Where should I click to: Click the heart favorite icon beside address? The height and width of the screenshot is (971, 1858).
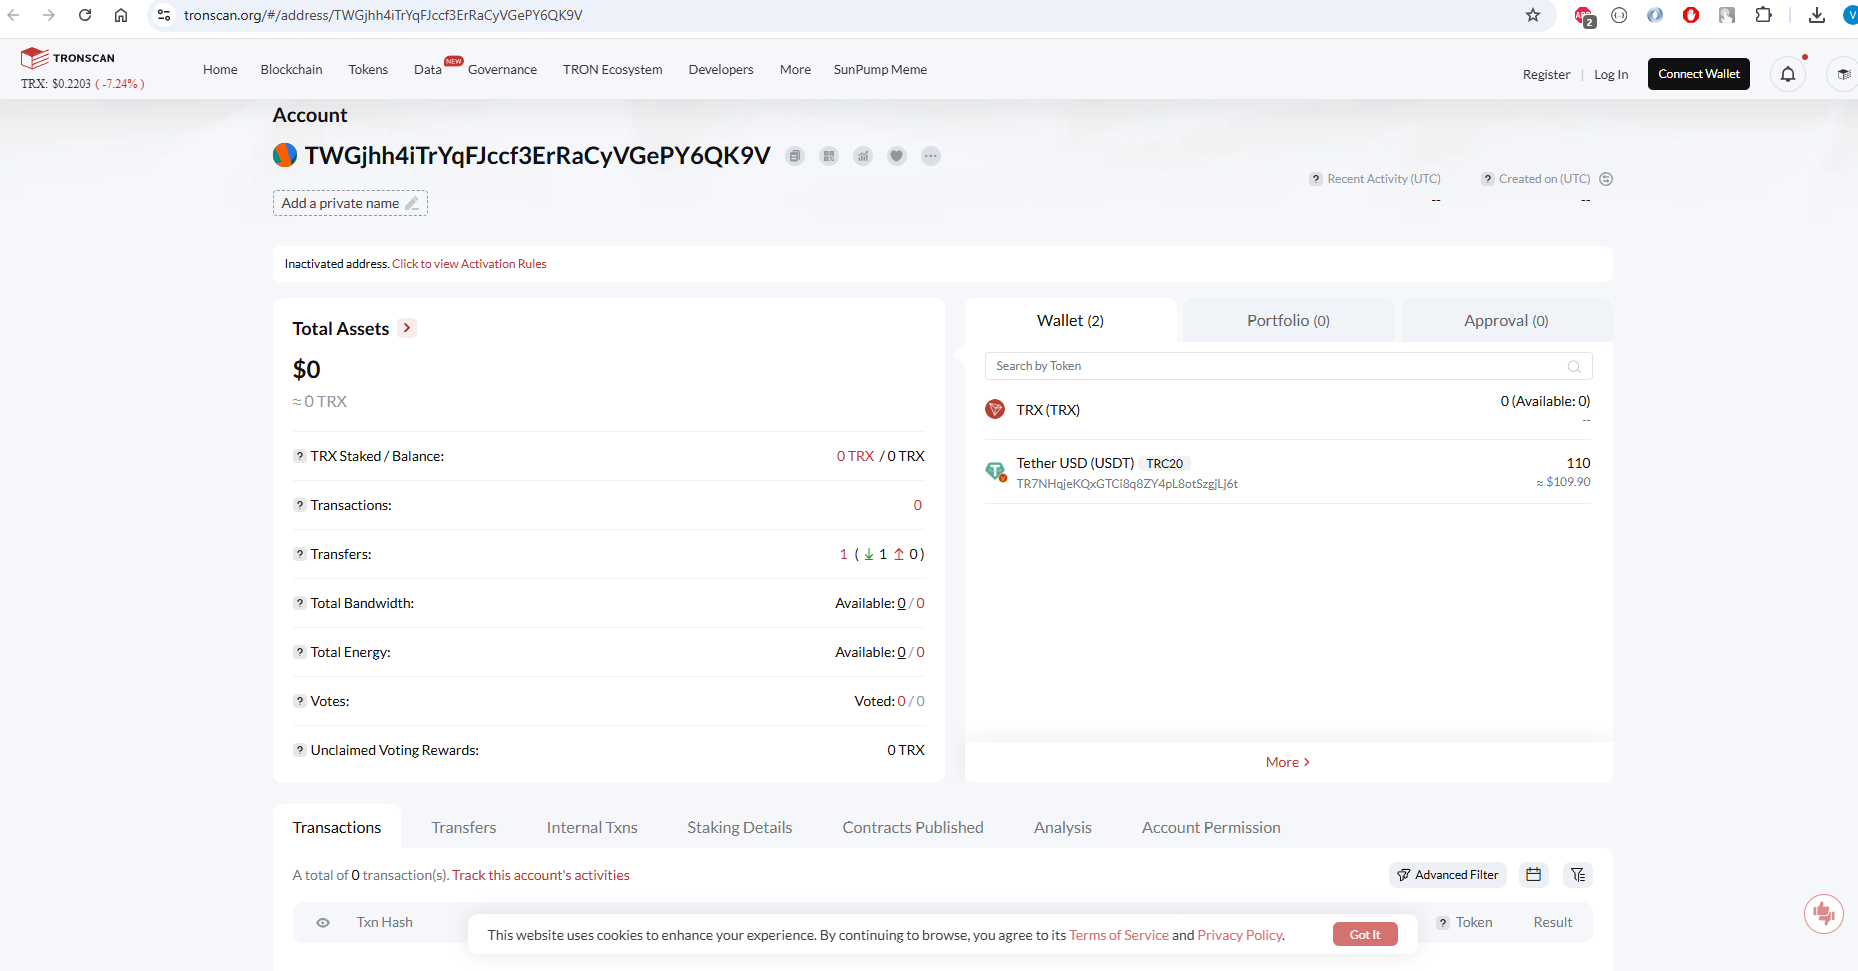(897, 156)
